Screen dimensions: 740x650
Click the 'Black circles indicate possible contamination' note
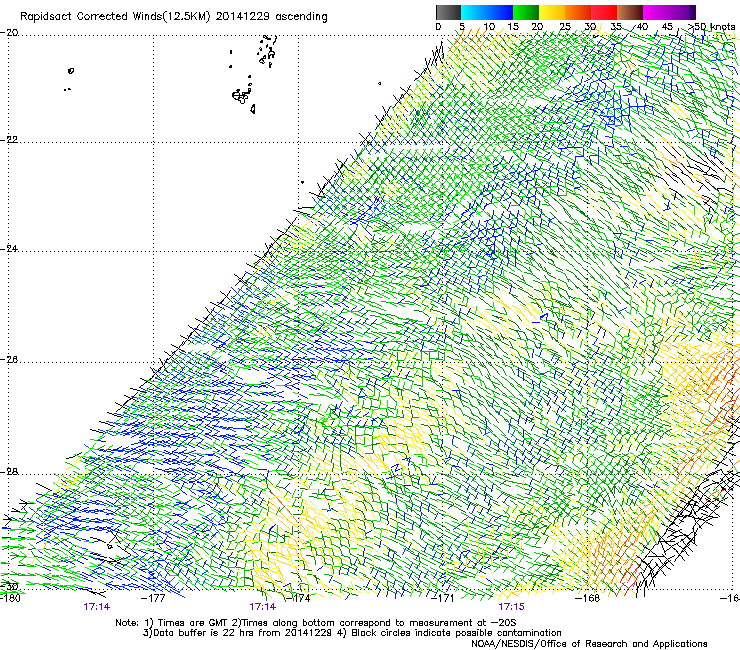[451, 633]
